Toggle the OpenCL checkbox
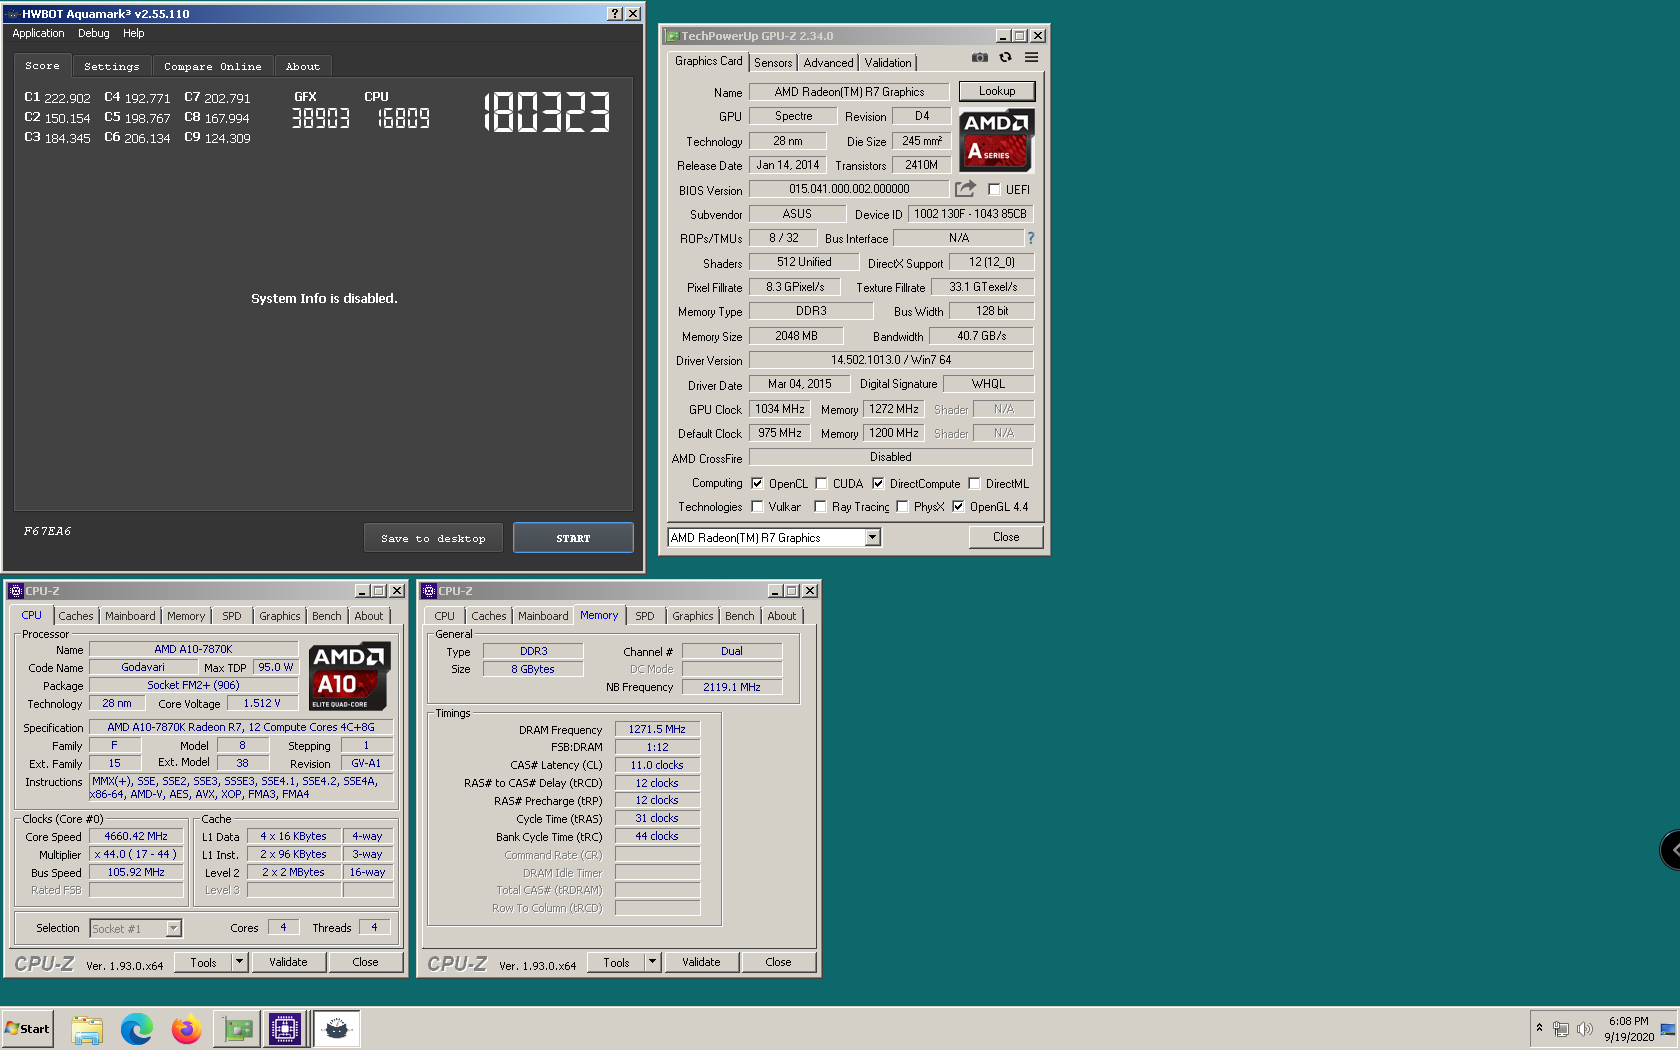This screenshot has width=1680, height=1050. pyautogui.click(x=757, y=483)
